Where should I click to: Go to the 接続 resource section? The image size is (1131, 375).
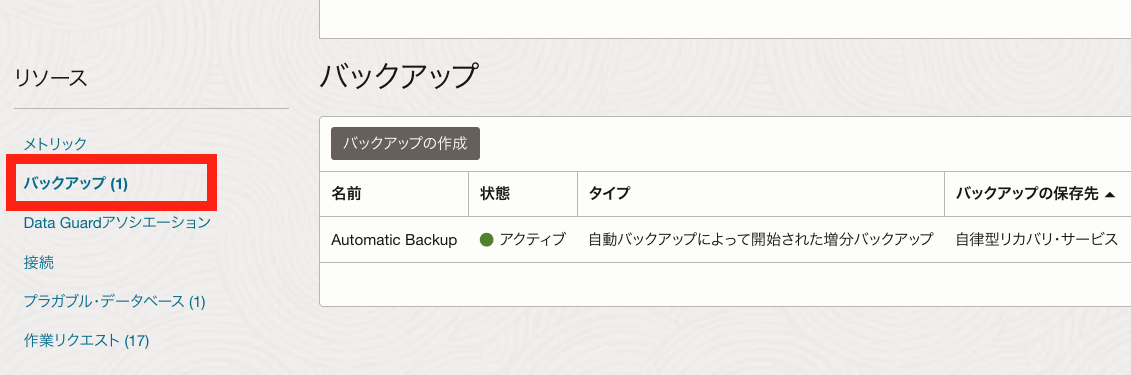(x=38, y=262)
